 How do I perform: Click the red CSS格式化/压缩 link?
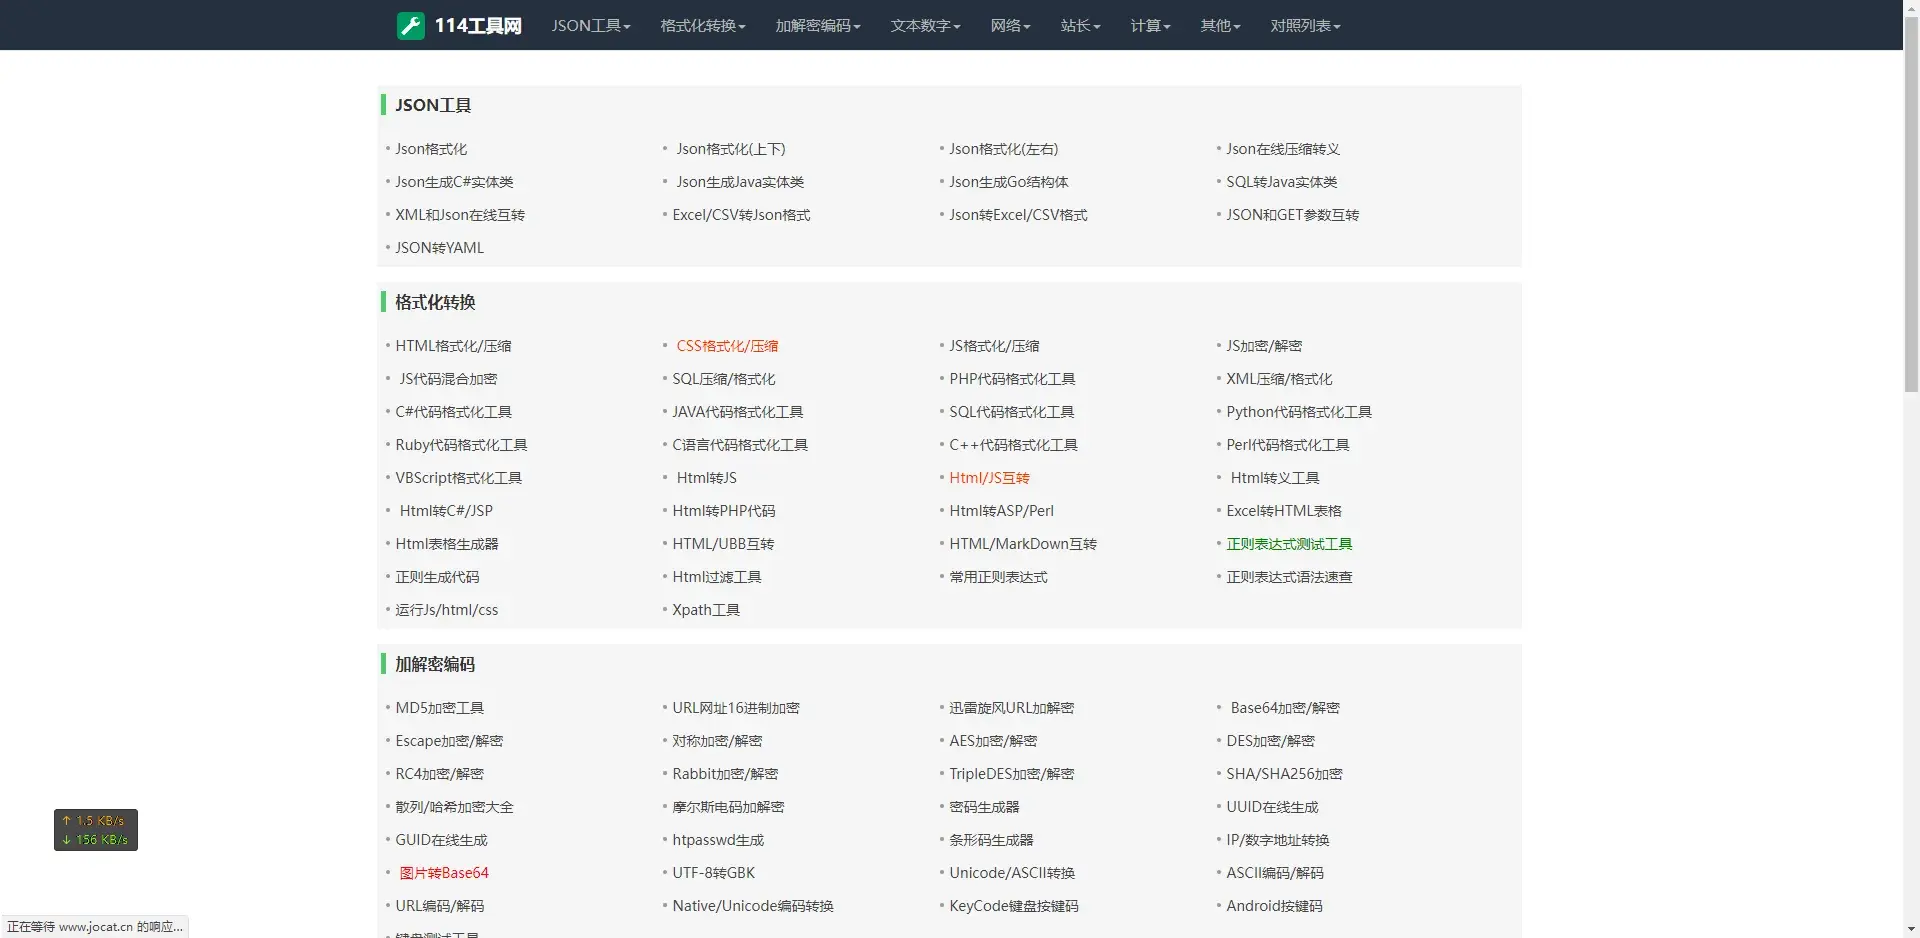click(x=727, y=346)
